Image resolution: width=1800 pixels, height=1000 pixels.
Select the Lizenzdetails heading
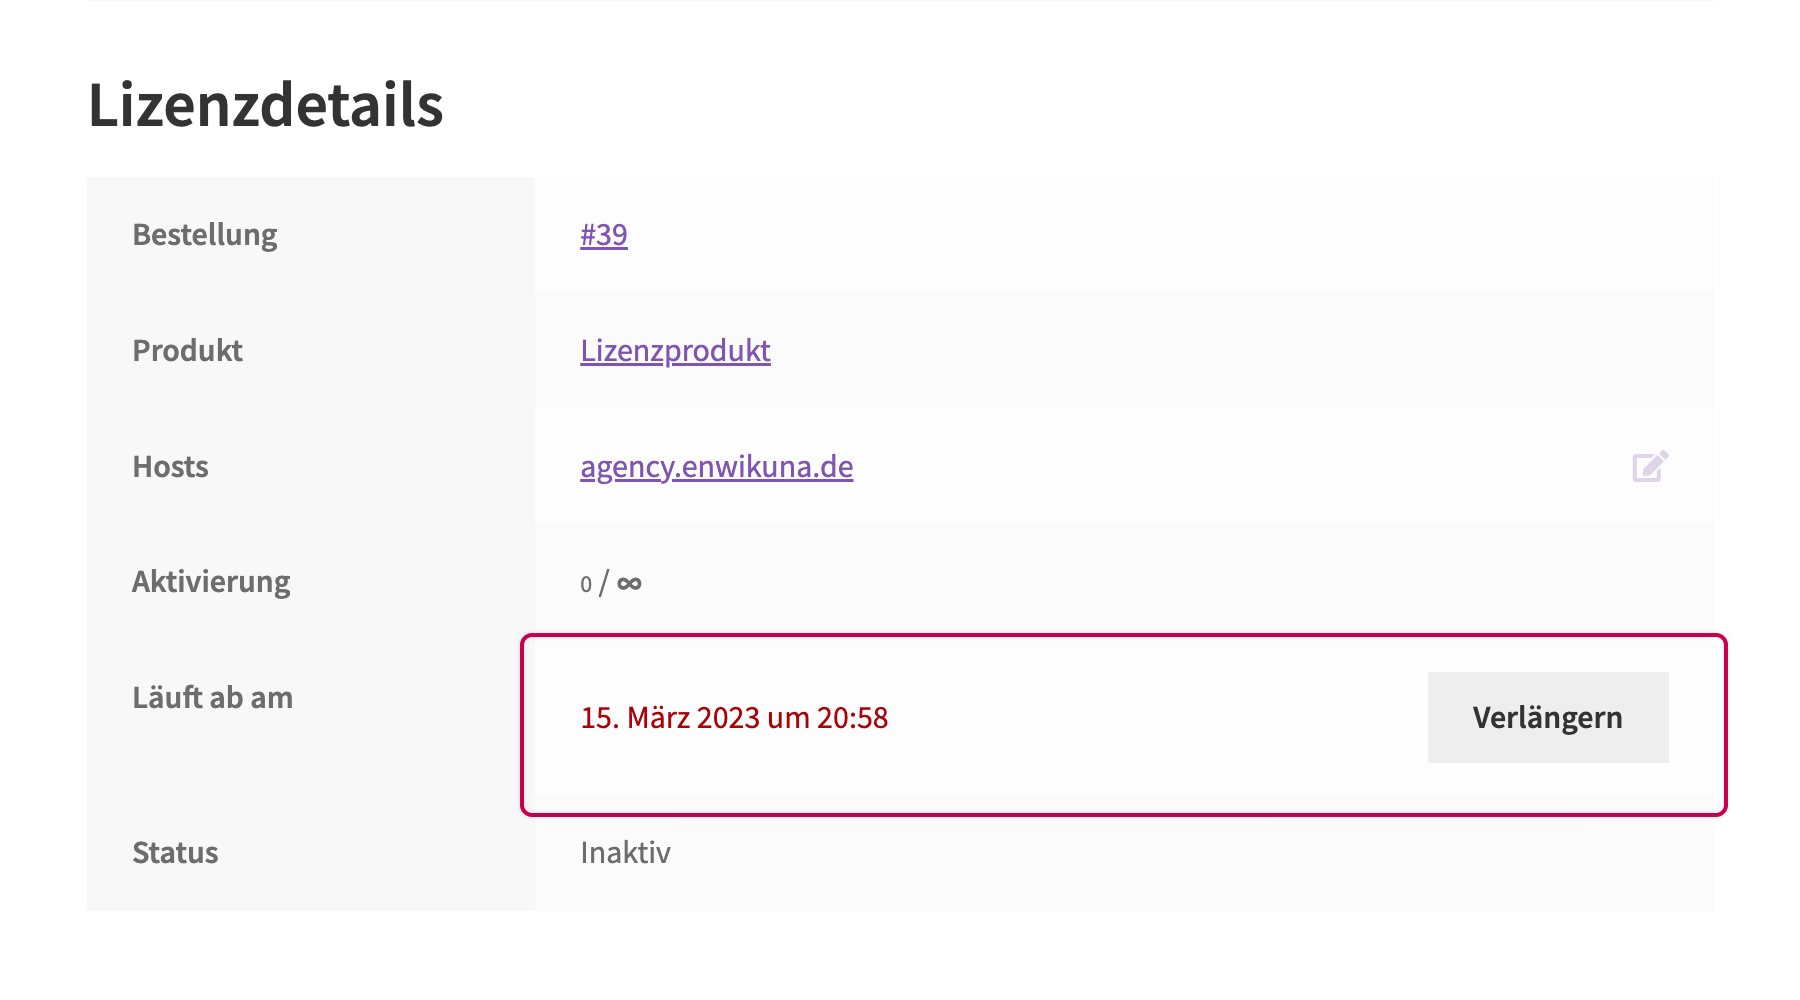[266, 105]
